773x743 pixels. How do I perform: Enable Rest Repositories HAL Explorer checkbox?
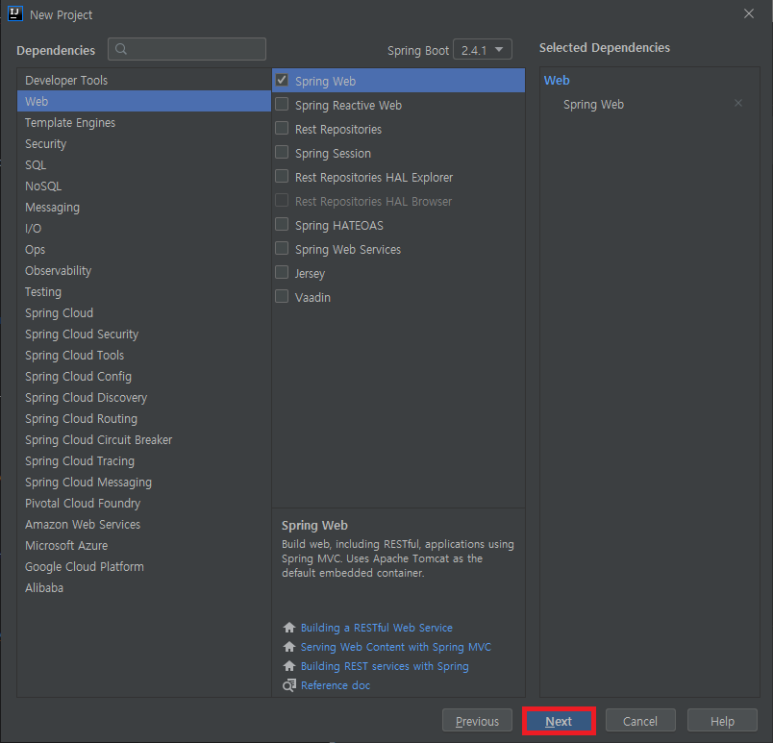tap(282, 176)
